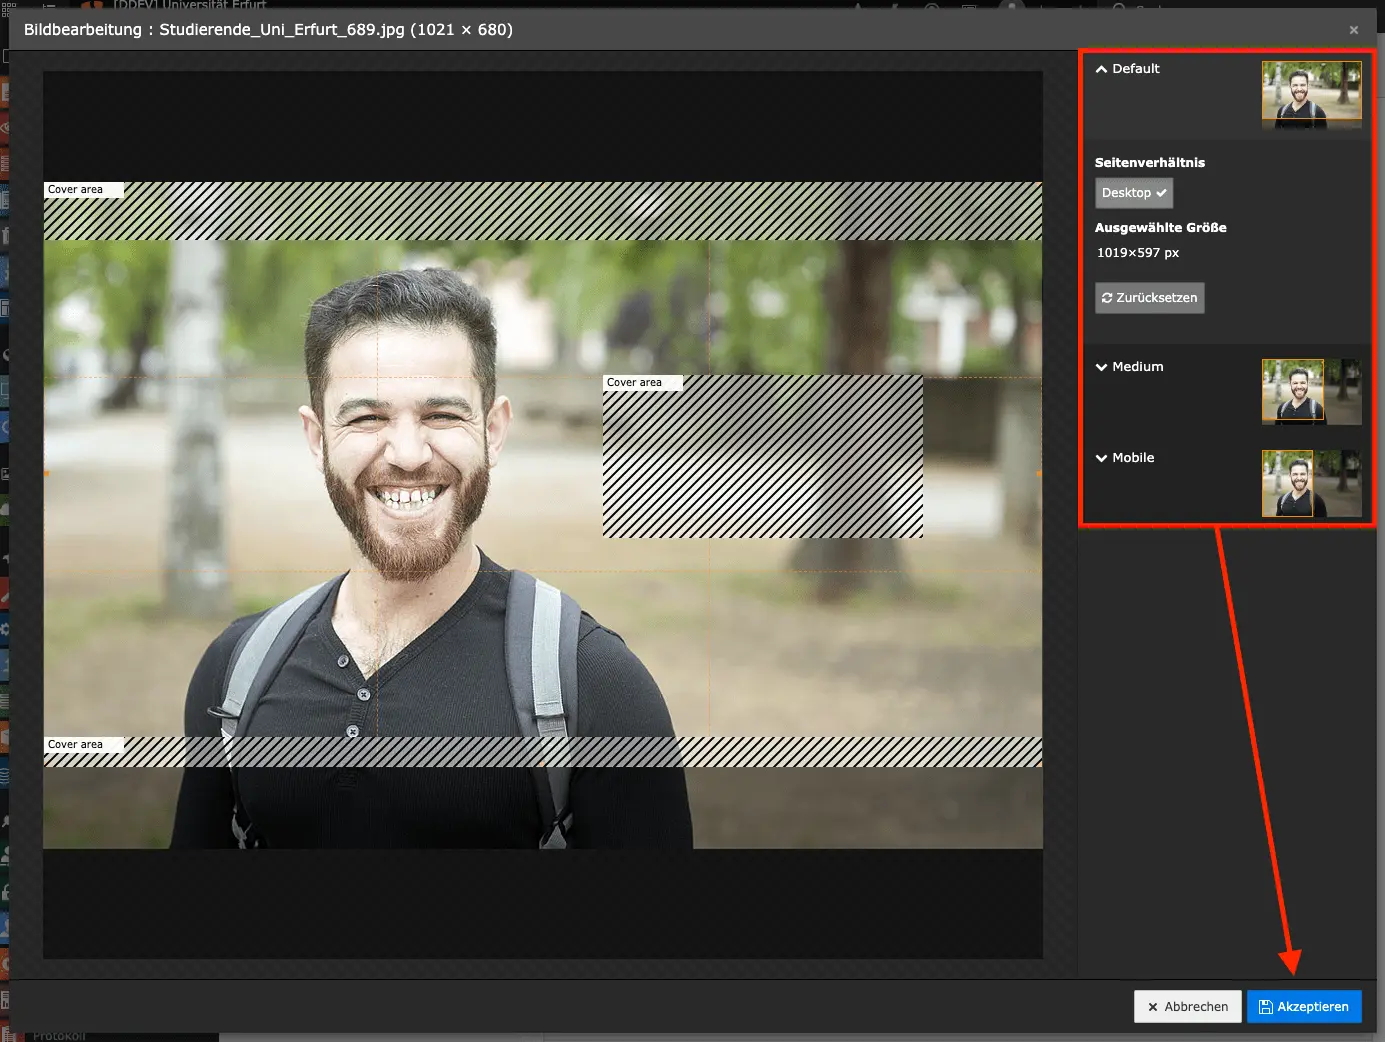The height and width of the screenshot is (1042, 1385).
Task: Click the refresh icon on the Zurücksetzen button
Action: coord(1107,298)
